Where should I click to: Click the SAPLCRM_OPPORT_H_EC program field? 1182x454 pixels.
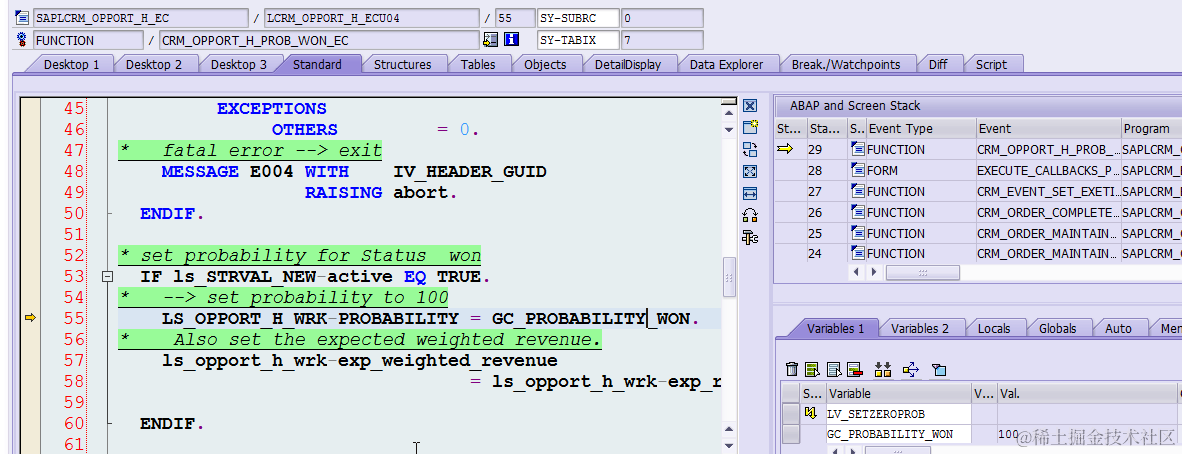pyautogui.click(x=141, y=17)
